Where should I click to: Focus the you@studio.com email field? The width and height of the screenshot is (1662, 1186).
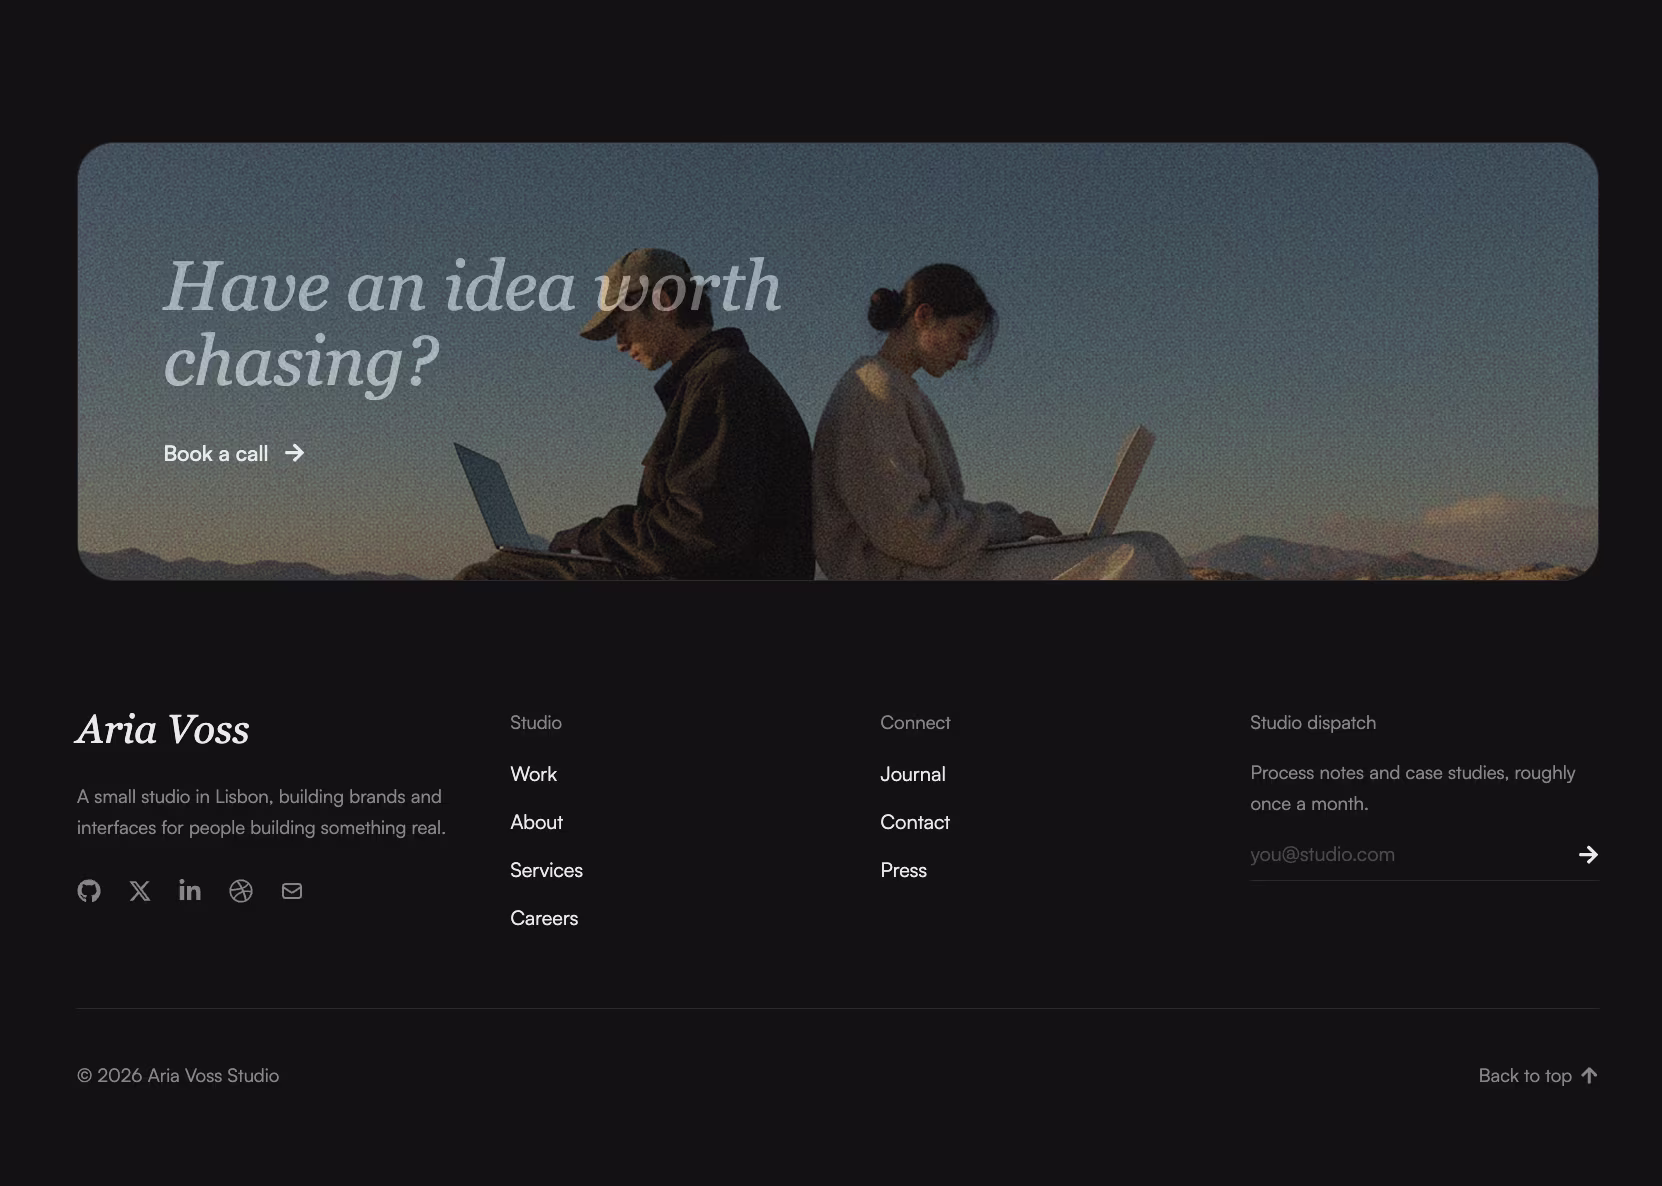tap(1408, 854)
